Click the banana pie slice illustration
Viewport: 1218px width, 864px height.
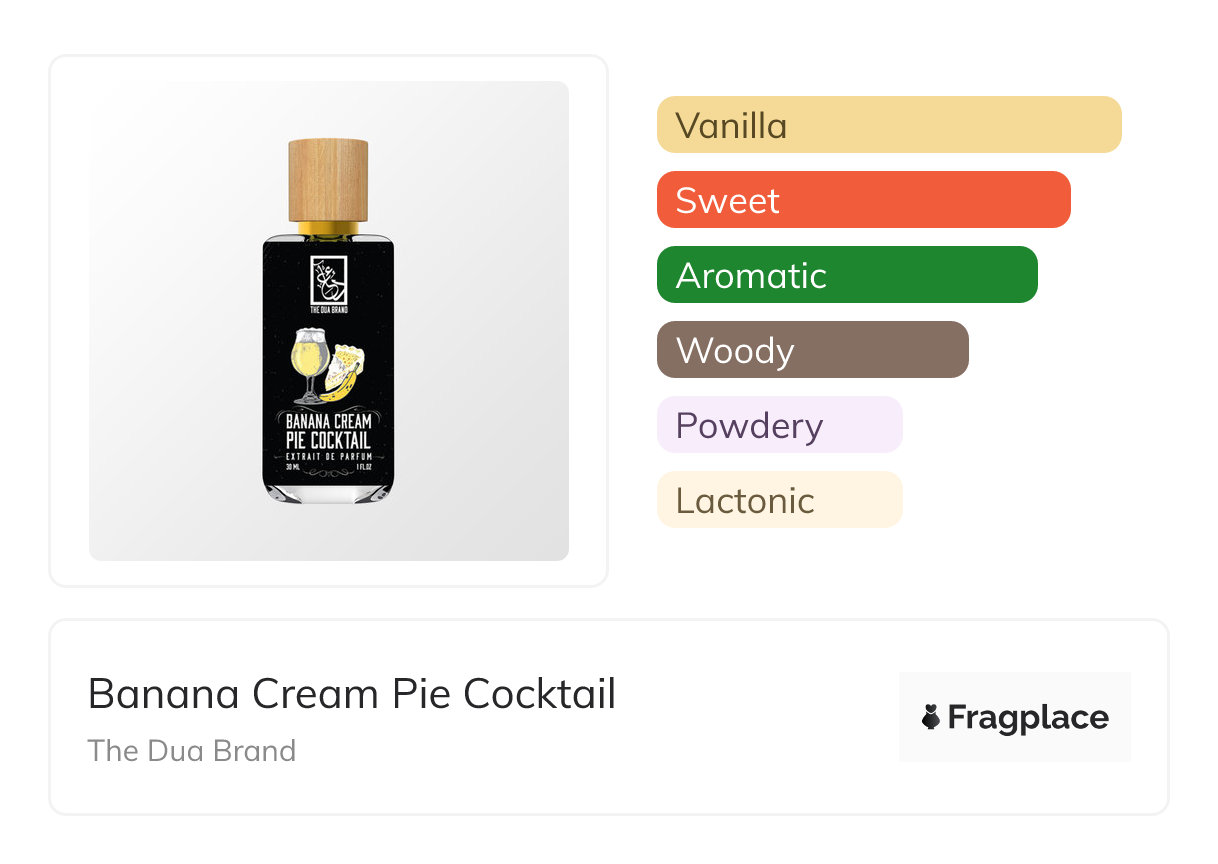[x=346, y=370]
